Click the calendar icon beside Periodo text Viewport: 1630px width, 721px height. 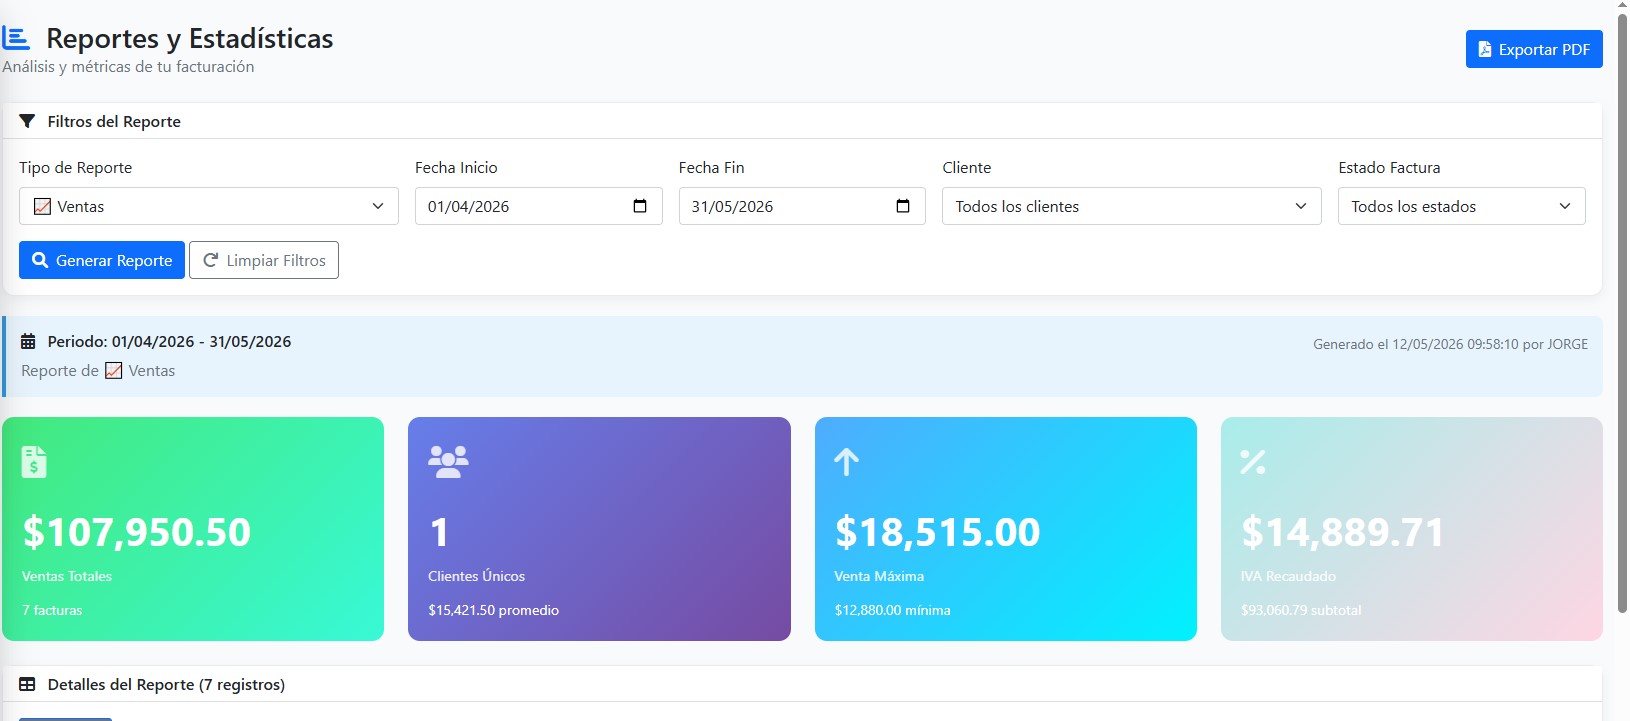[x=28, y=342]
